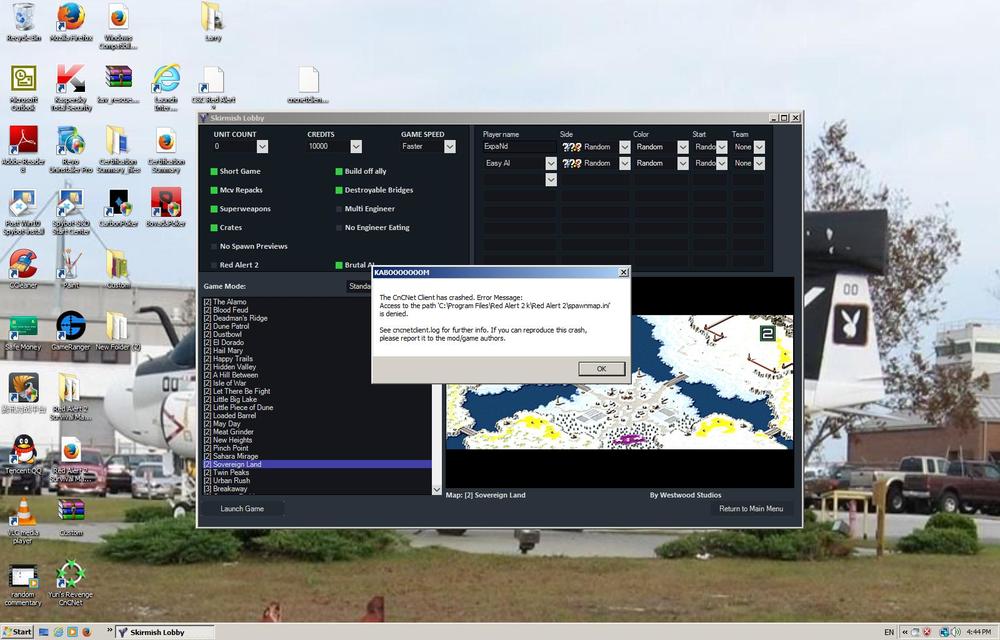This screenshot has height=640, width=1000.
Task: Open the Spybot S&D Start Center shortcut
Action: [71, 211]
